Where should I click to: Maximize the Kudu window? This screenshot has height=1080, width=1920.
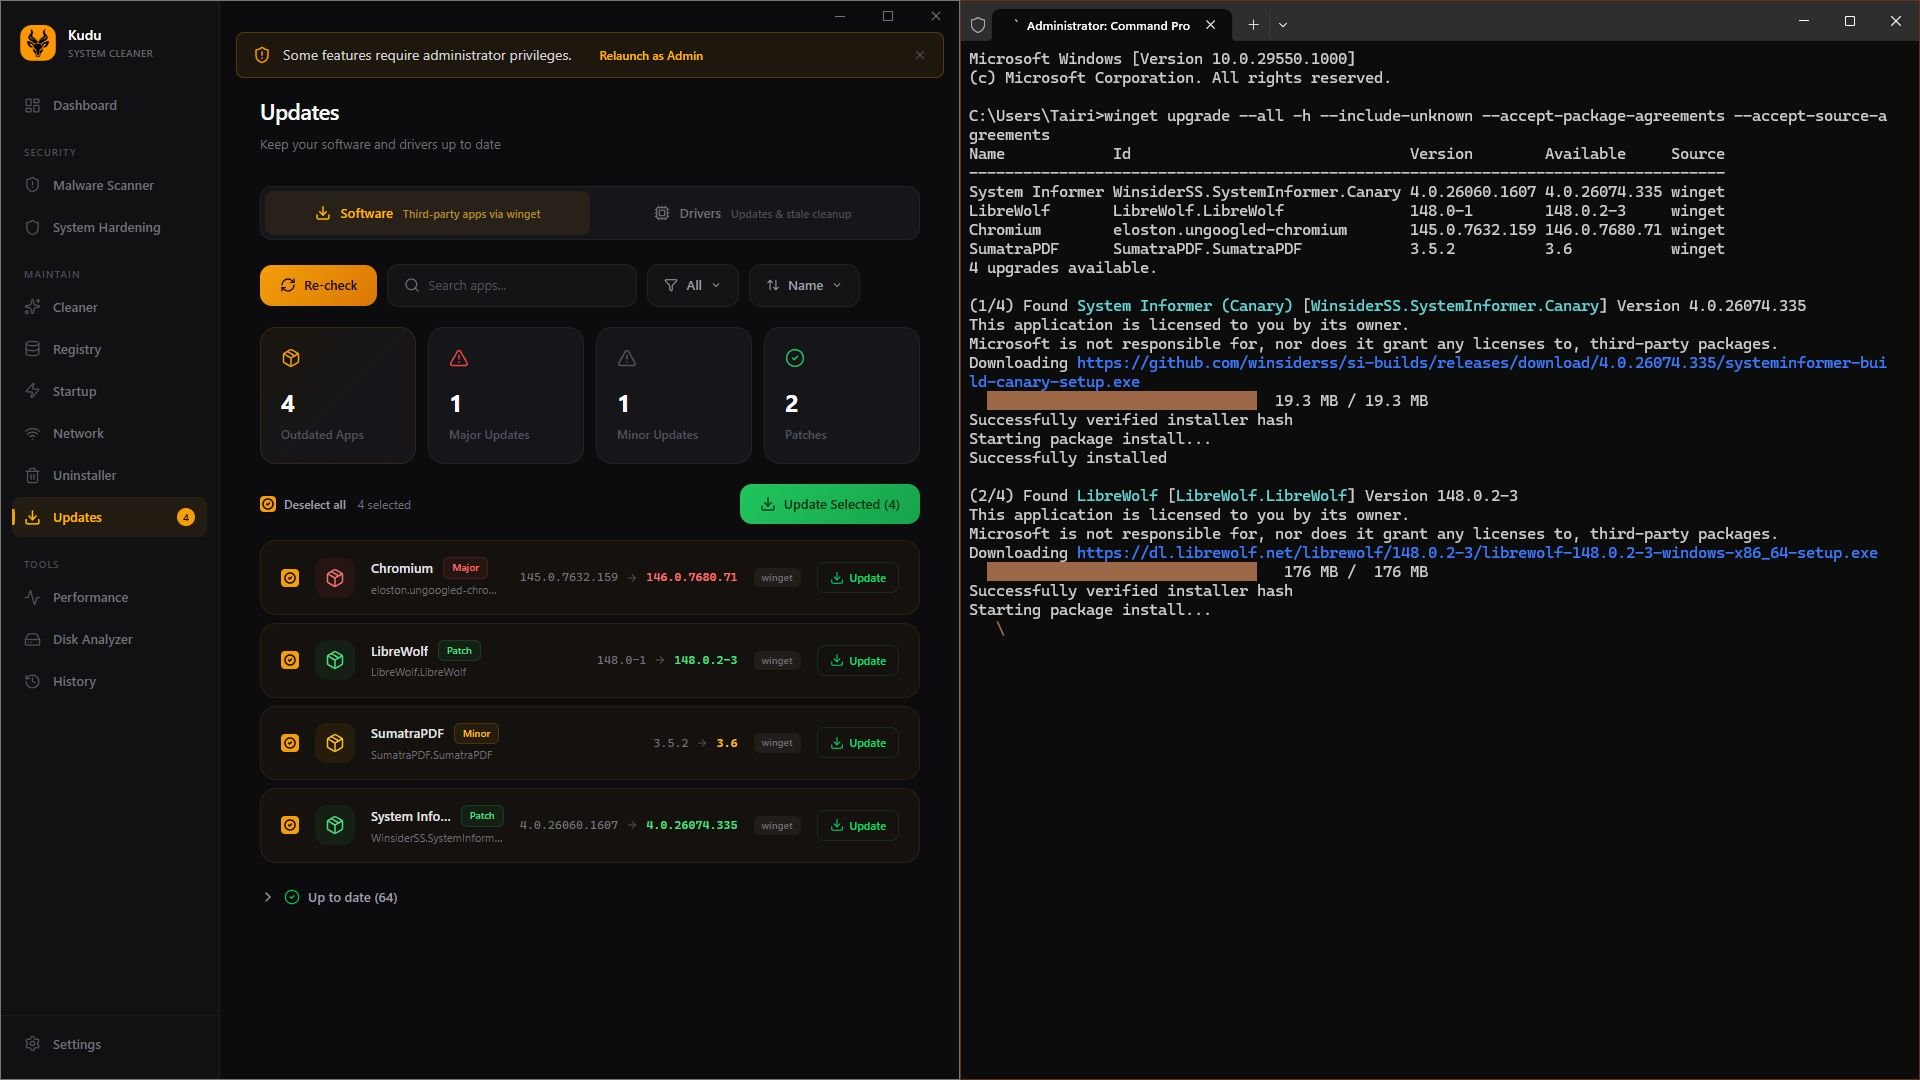pyautogui.click(x=887, y=16)
